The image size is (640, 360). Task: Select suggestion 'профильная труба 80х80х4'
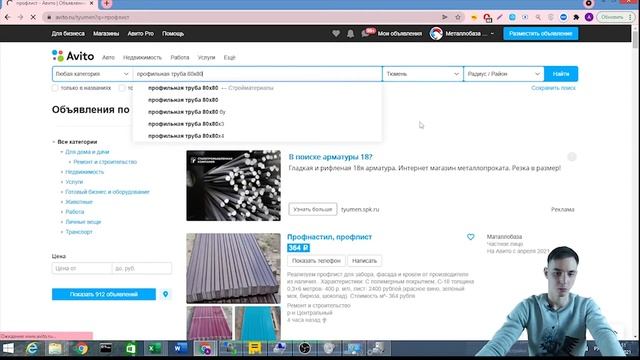pyautogui.click(x=257, y=136)
